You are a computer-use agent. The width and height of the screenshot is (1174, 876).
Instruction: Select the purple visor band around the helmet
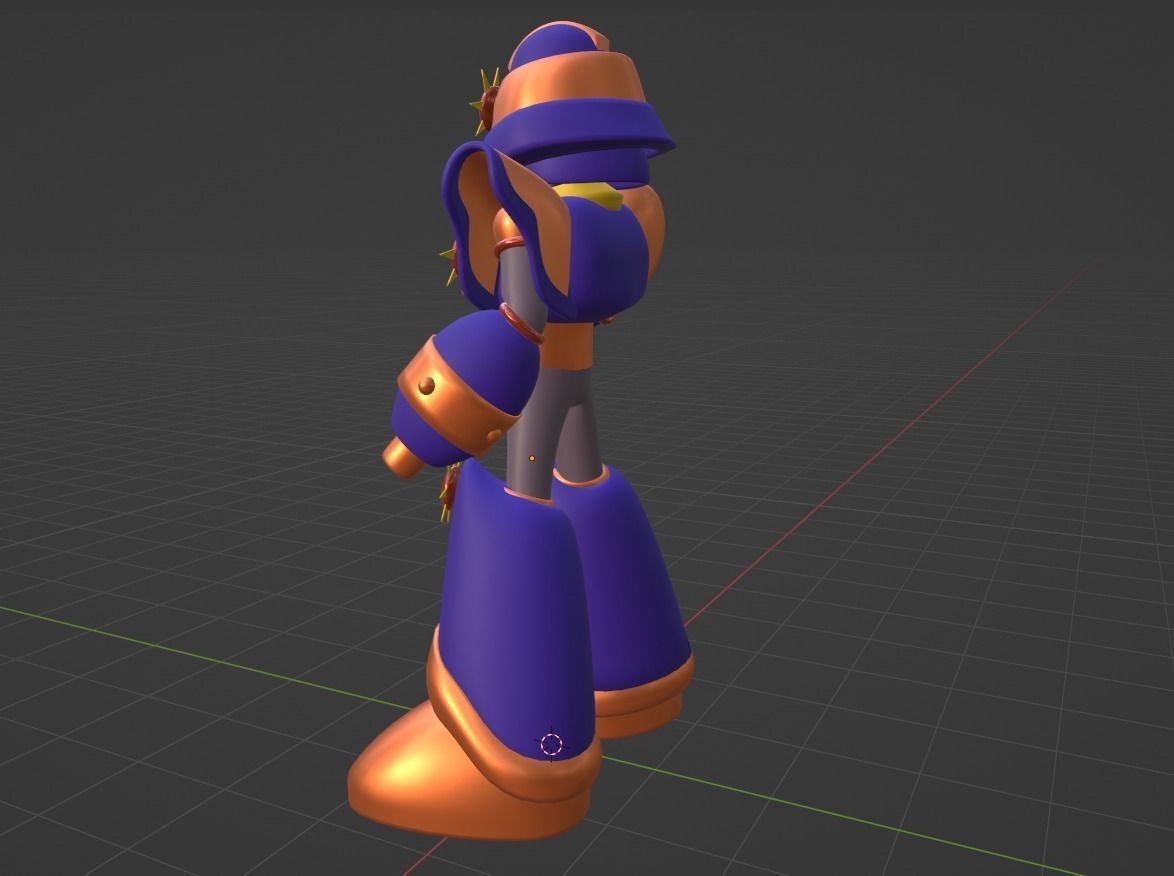click(580, 129)
